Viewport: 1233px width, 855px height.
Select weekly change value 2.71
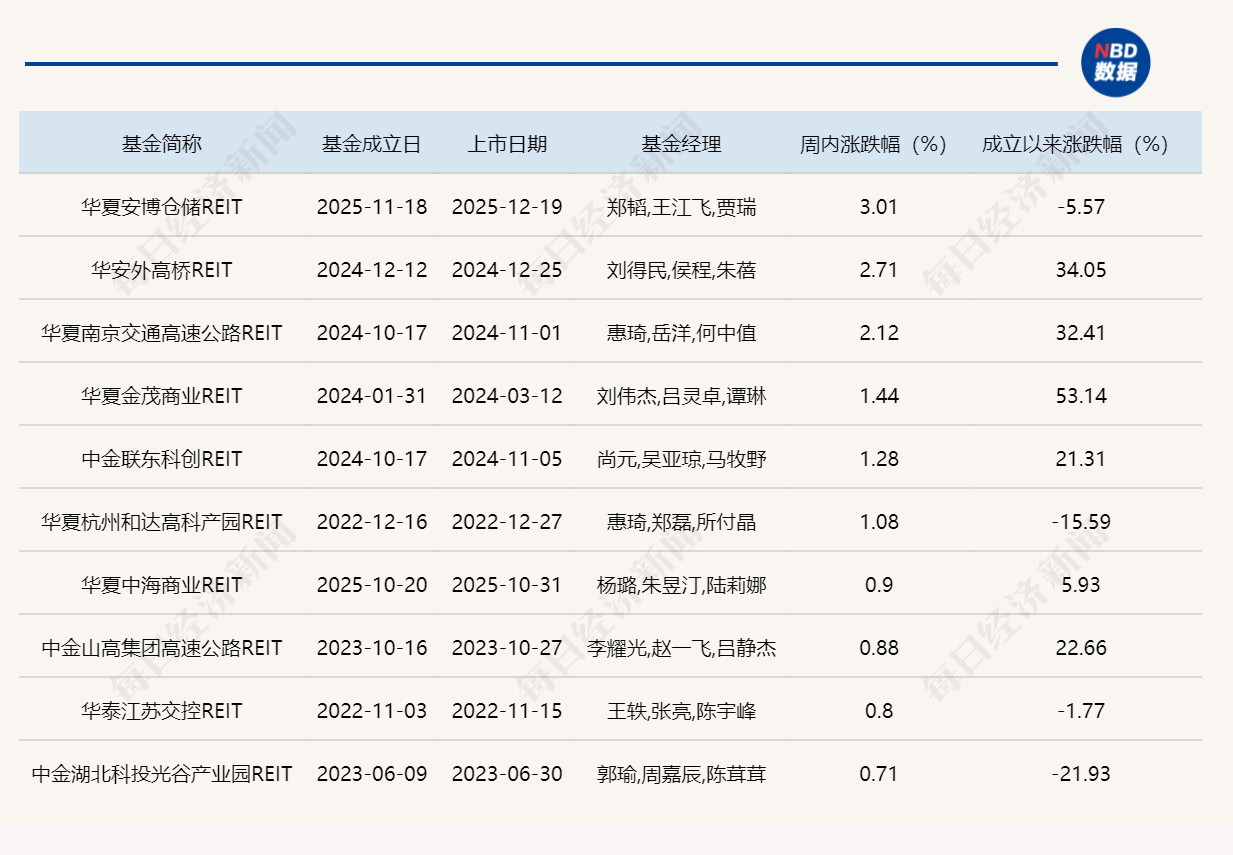click(x=879, y=270)
